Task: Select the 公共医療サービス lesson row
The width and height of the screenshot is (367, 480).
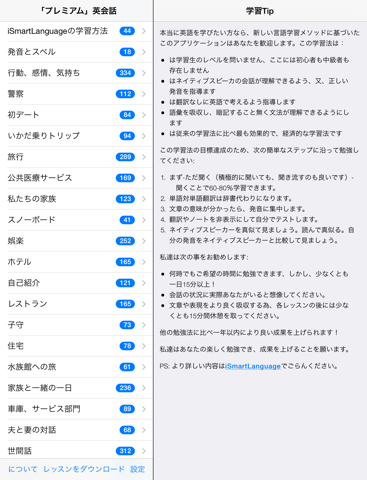Action: point(76,178)
